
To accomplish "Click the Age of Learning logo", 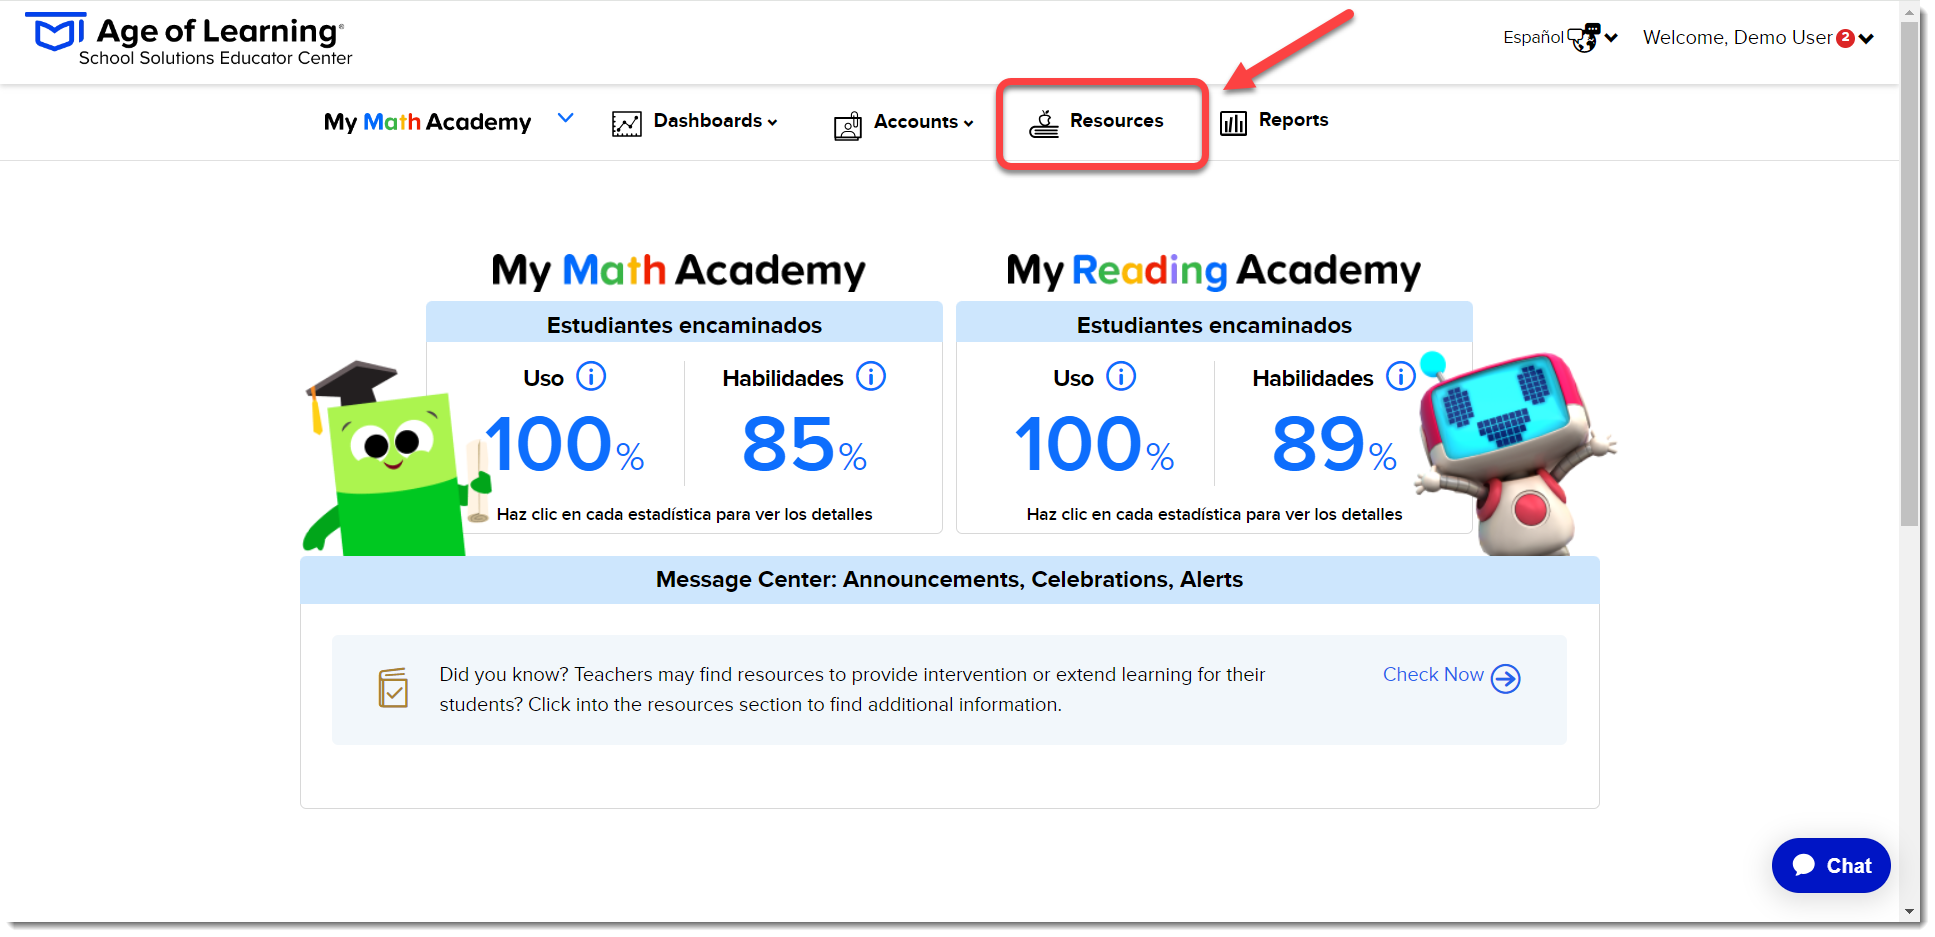I will (189, 40).
